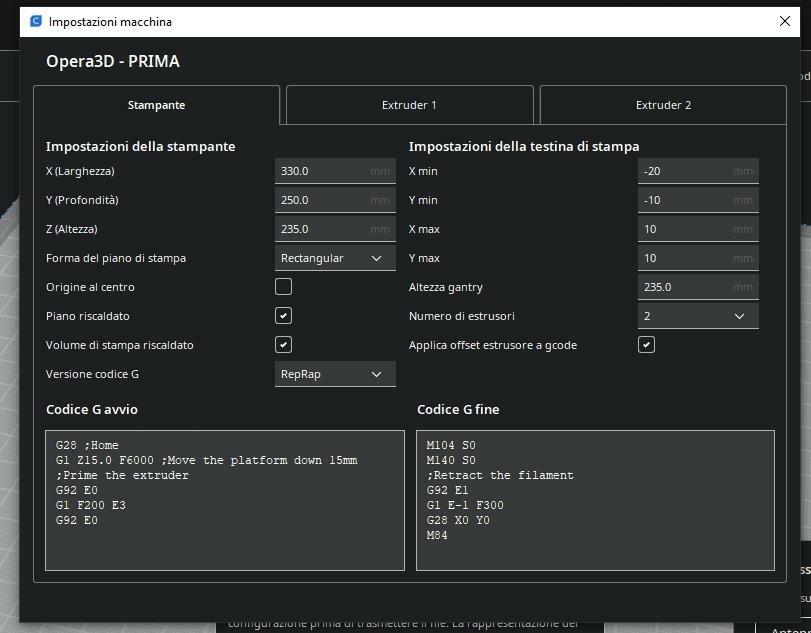
Task: Close the Impostazioni macchina dialog
Action: (x=785, y=21)
